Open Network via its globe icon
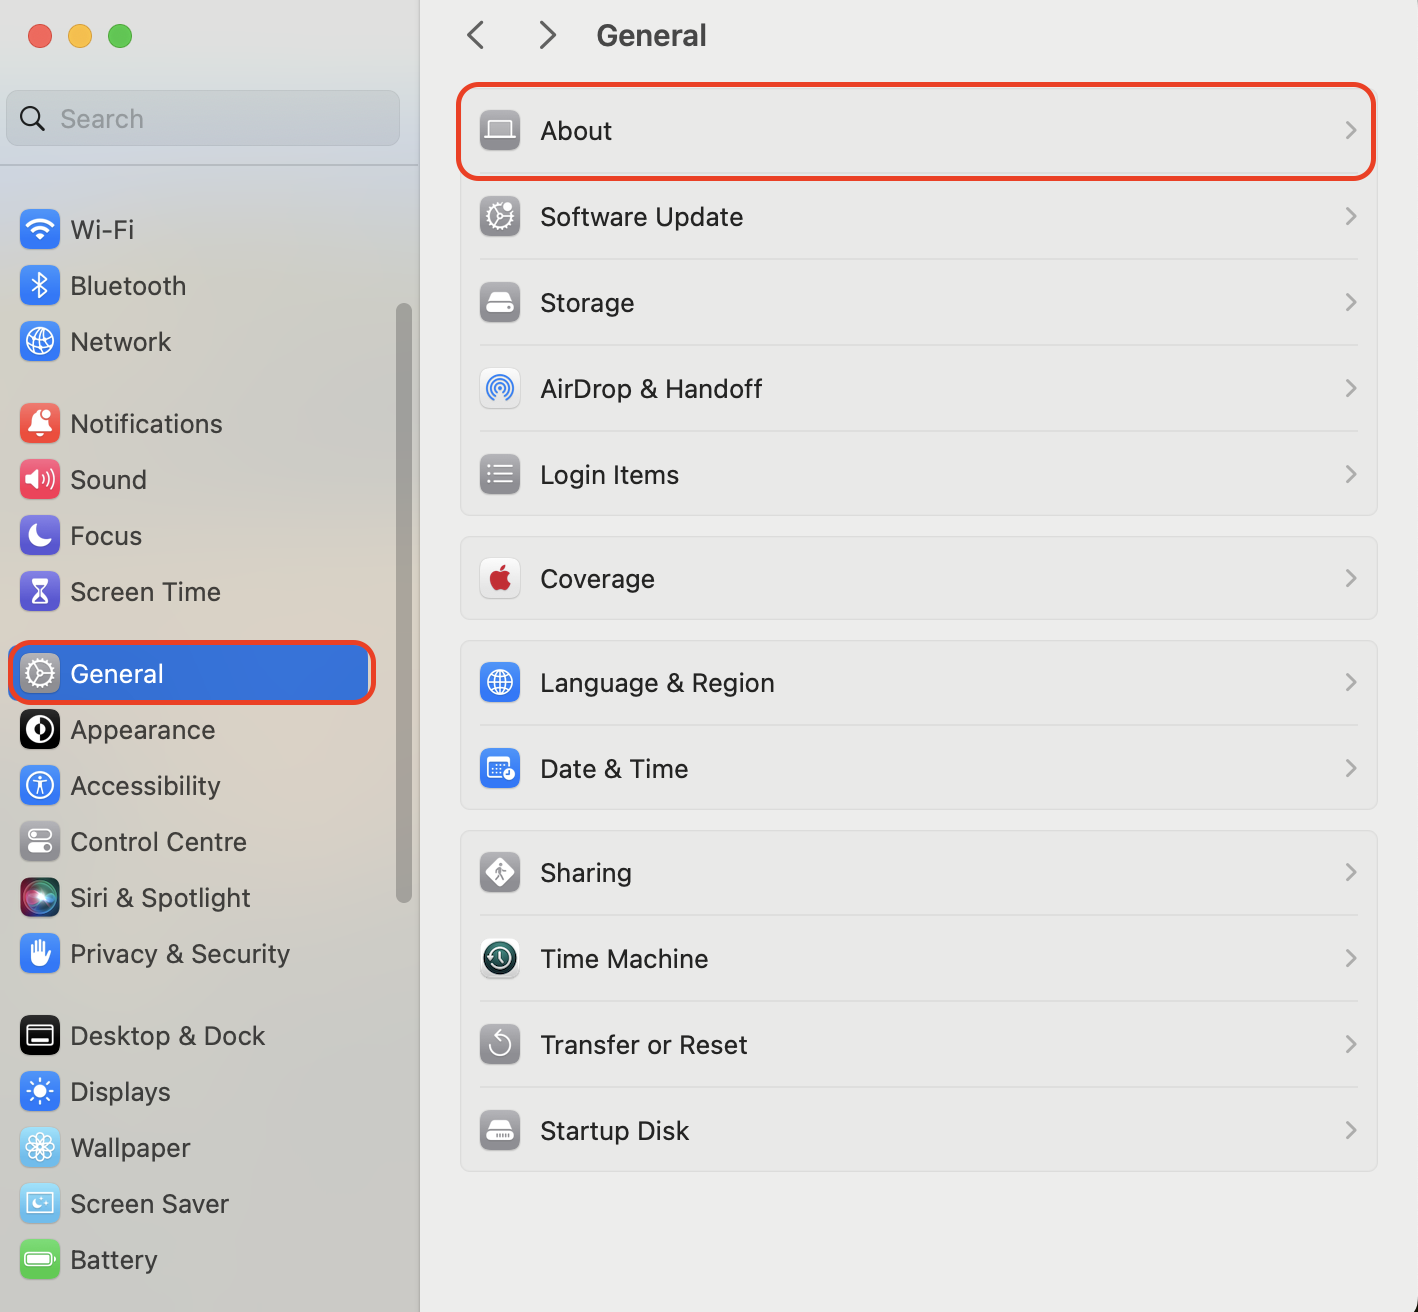Image resolution: width=1418 pixels, height=1312 pixels. tap(40, 342)
